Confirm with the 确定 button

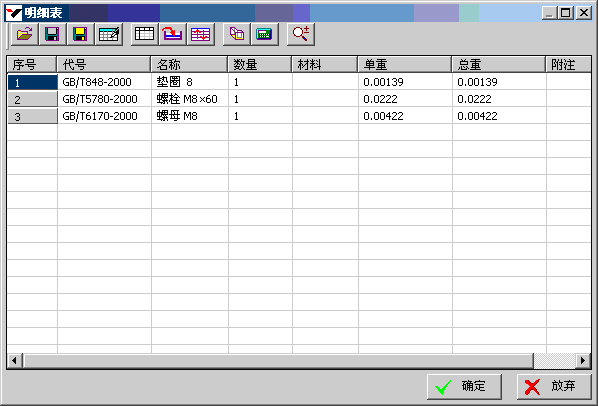pyautogui.click(x=464, y=387)
